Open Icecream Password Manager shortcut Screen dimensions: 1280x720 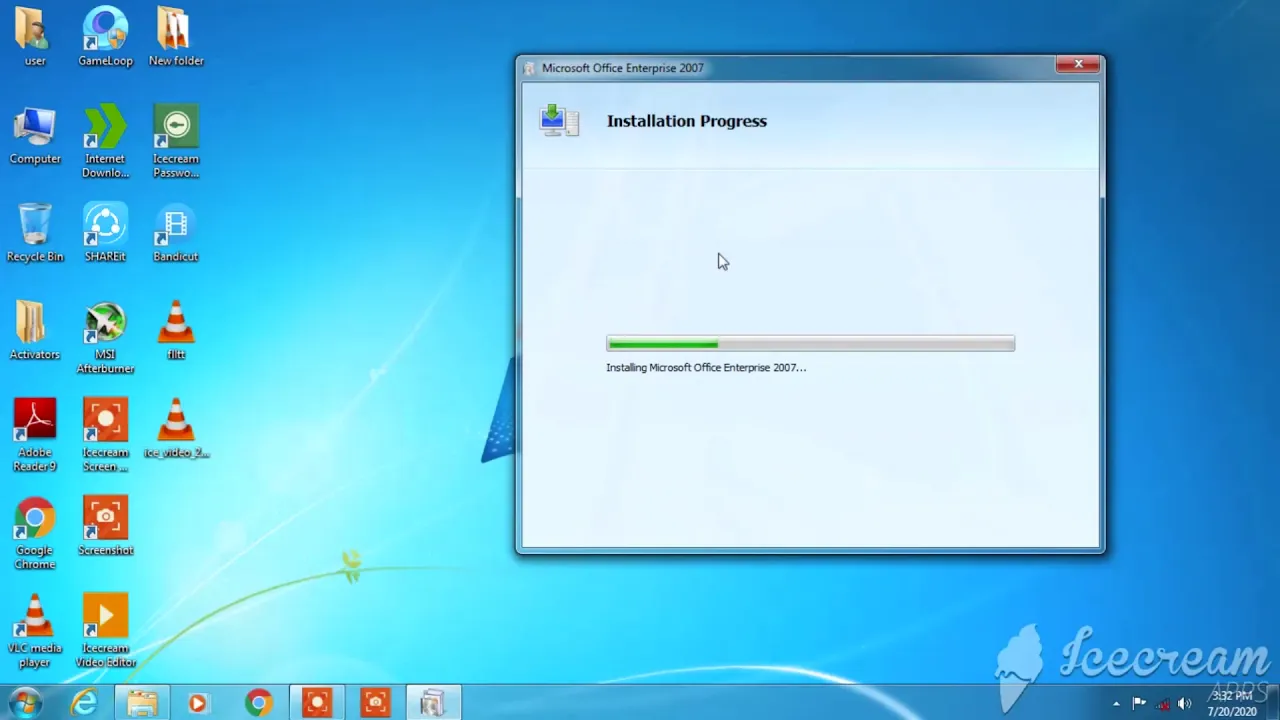176,141
